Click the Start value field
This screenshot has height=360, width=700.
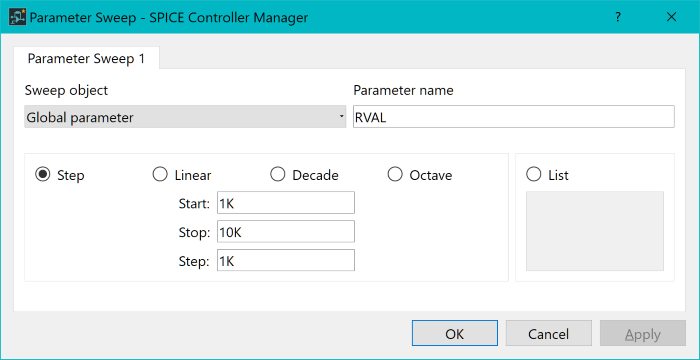[x=286, y=203]
